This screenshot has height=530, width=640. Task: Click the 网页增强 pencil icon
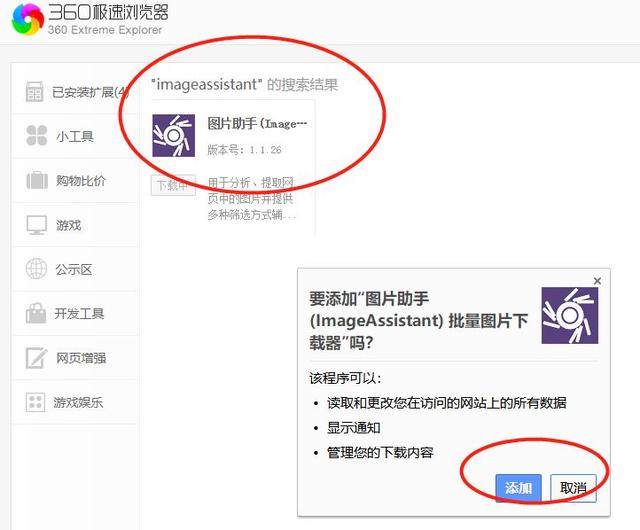[36, 358]
